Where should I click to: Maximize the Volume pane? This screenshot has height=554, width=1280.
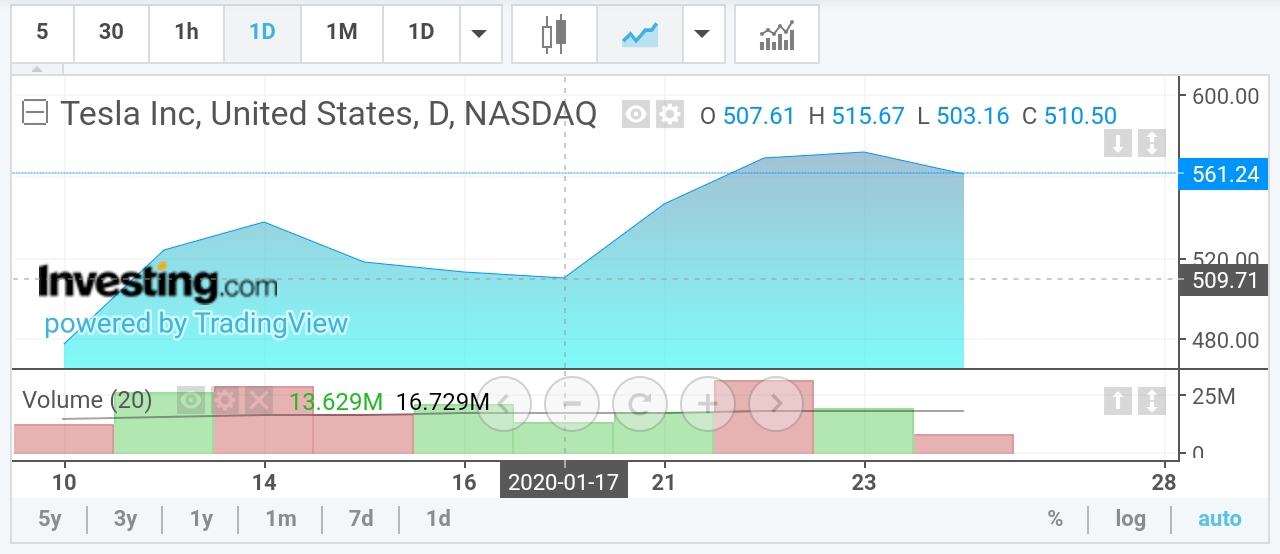1151,401
